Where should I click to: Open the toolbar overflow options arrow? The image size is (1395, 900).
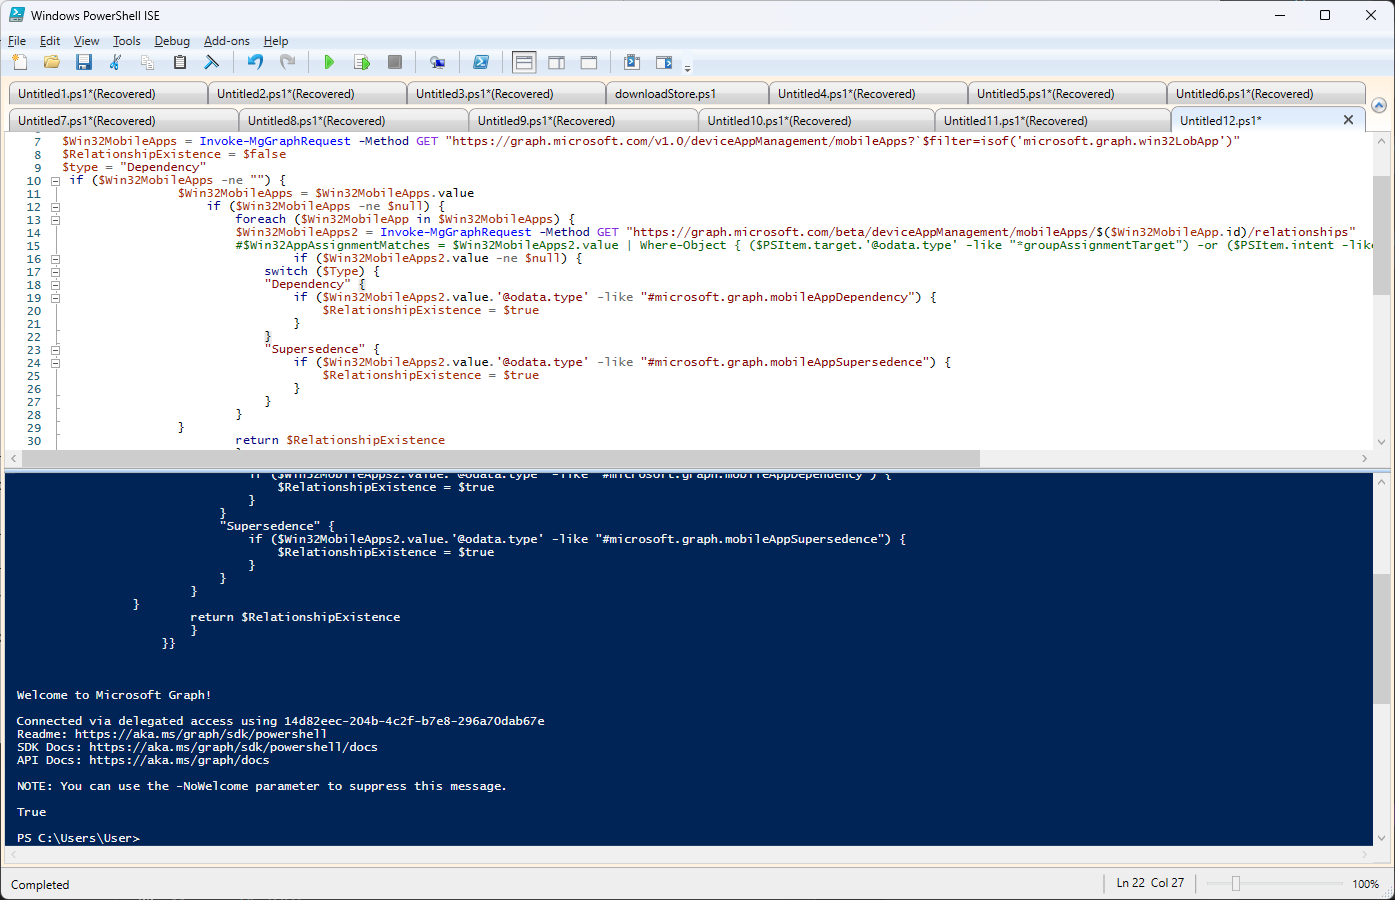pyautogui.click(x=687, y=67)
